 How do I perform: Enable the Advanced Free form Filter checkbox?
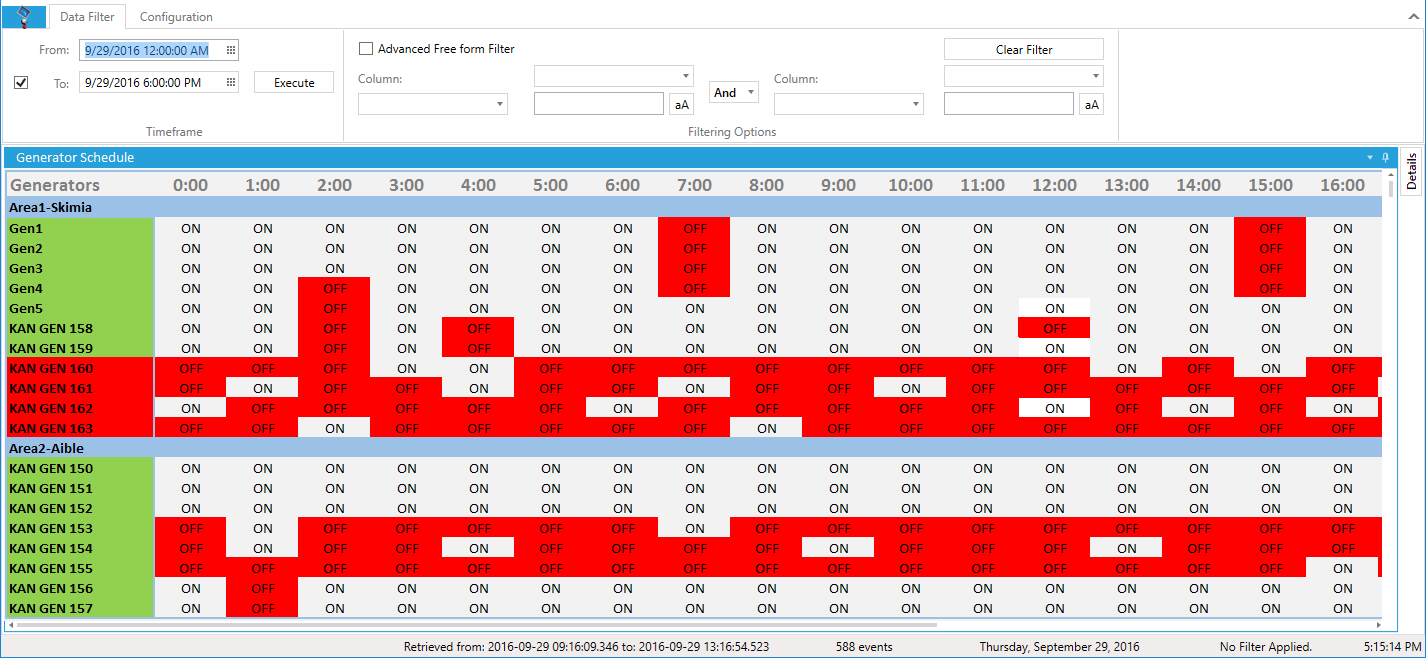pyautogui.click(x=366, y=49)
